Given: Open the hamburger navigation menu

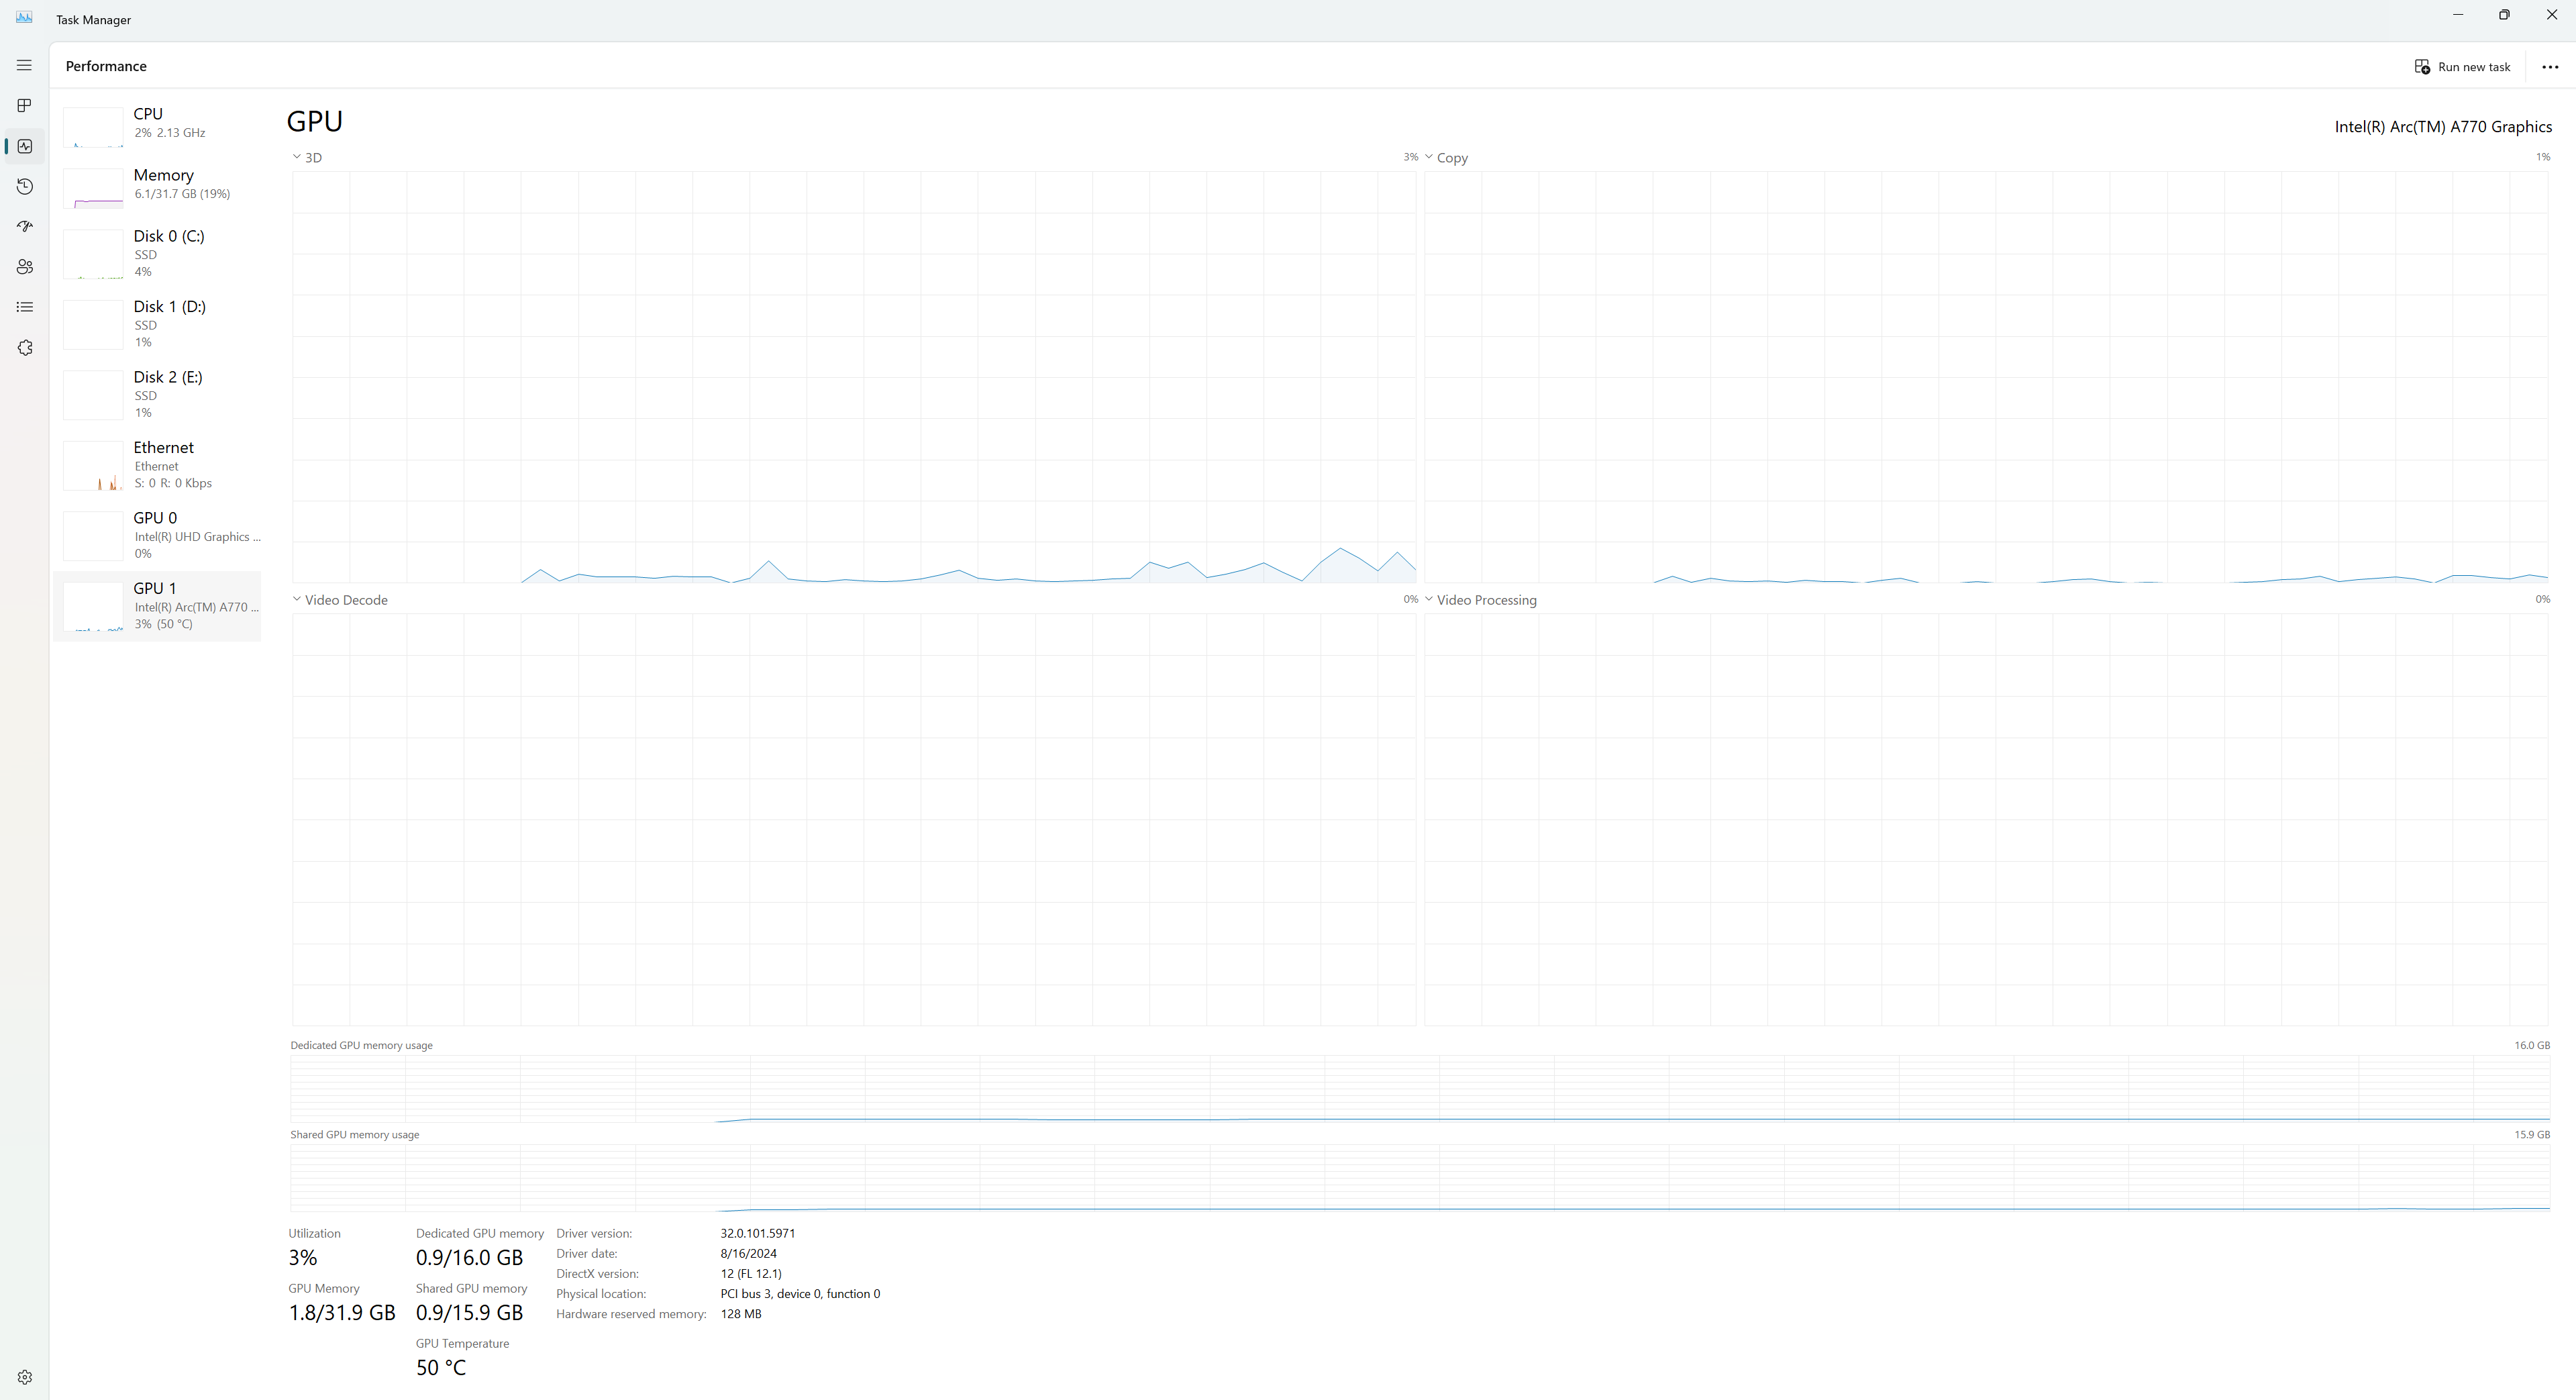Looking at the screenshot, I should [x=24, y=65].
